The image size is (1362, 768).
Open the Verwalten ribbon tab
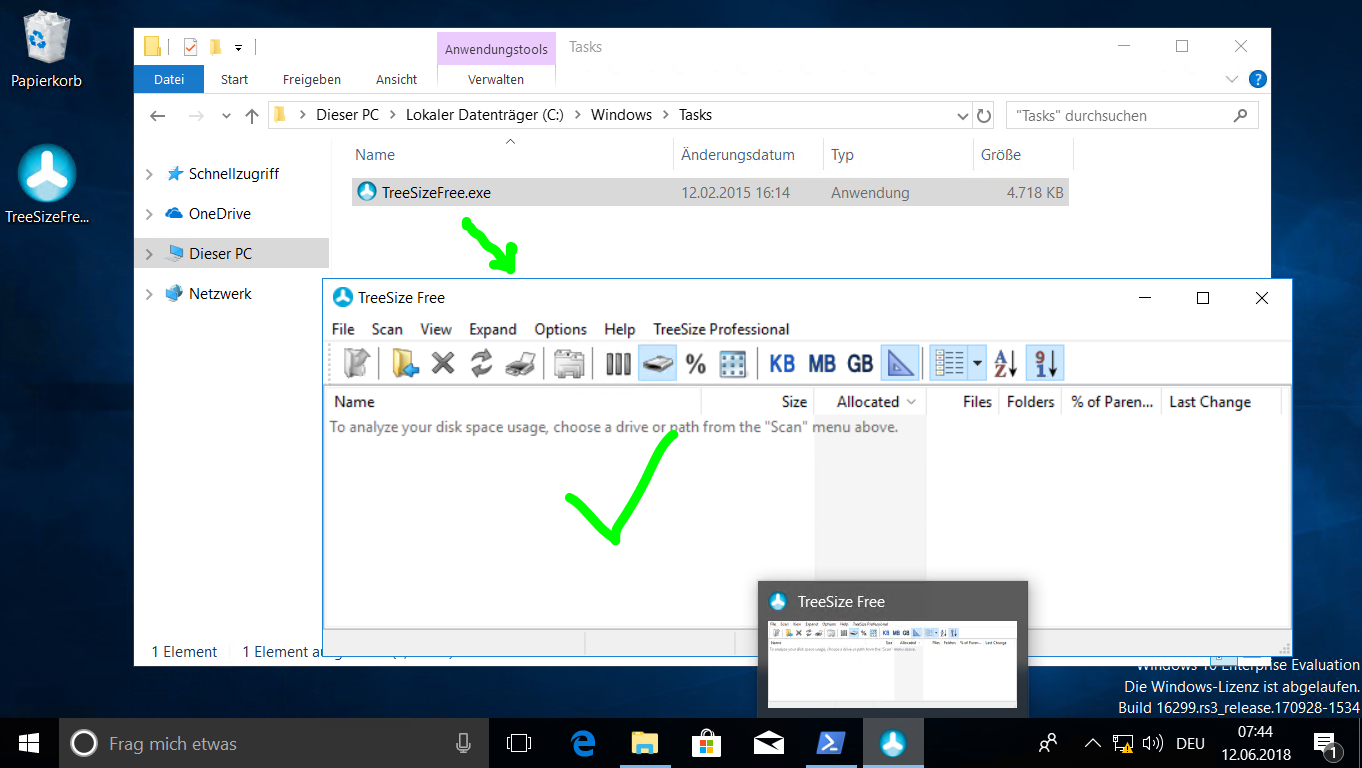click(x=496, y=79)
